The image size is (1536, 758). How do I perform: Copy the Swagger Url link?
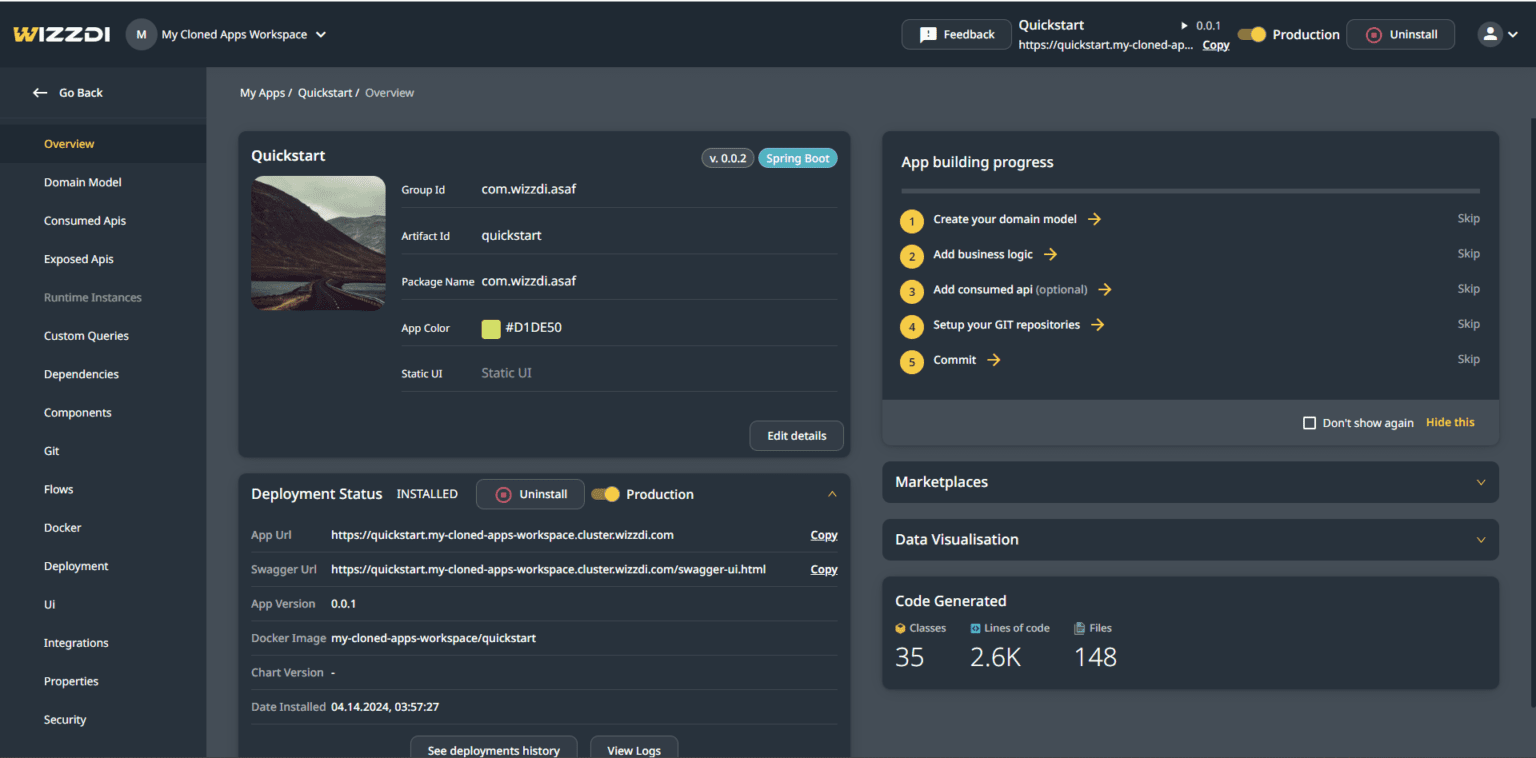tap(823, 569)
